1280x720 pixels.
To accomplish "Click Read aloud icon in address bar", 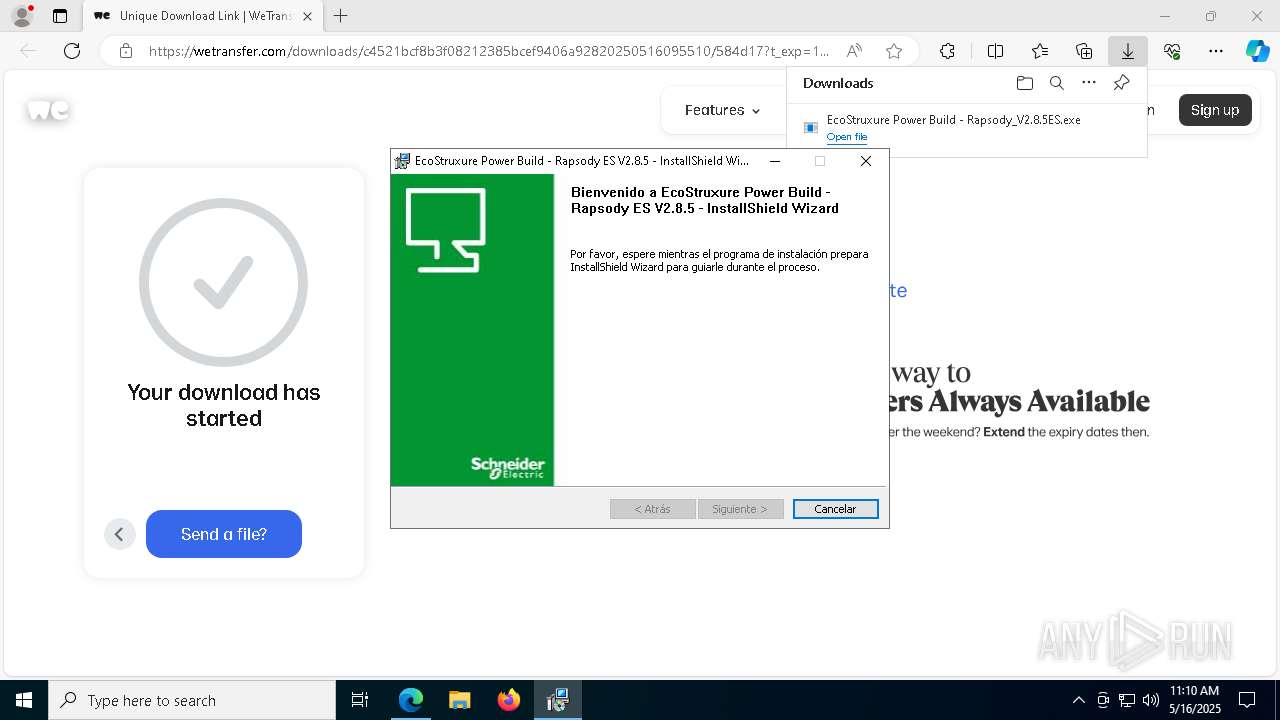I will pyautogui.click(x=854, y=51).
